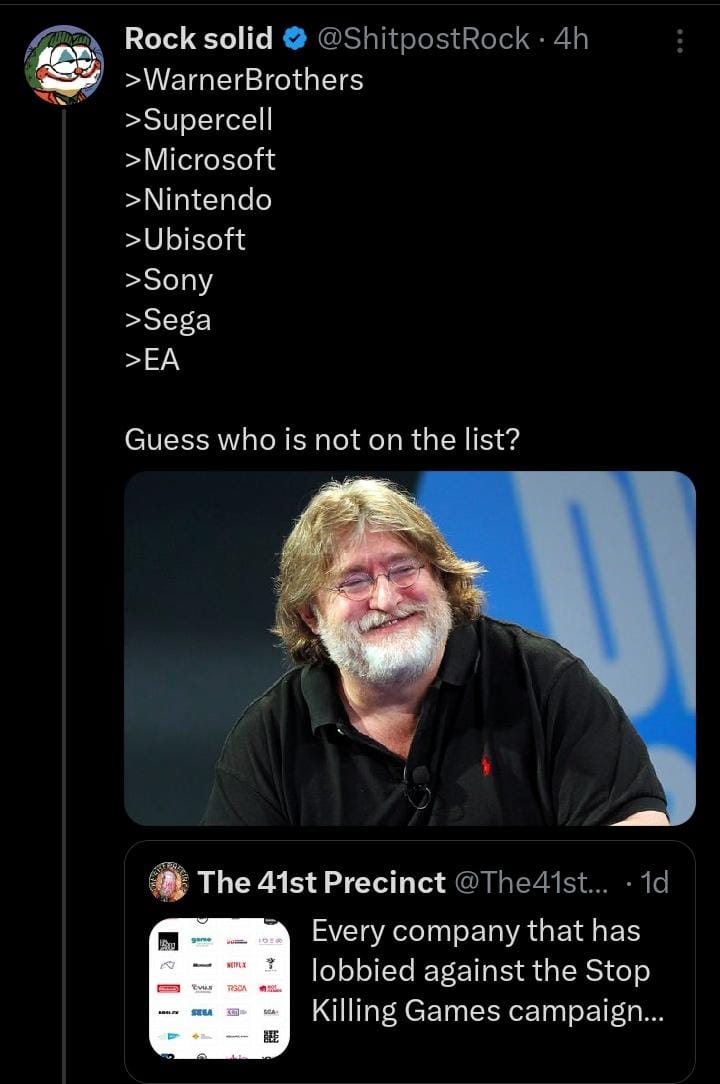Click the 1d timestamp on the quoted tweet
The image size is (720, 1084).
coord(653,882)
